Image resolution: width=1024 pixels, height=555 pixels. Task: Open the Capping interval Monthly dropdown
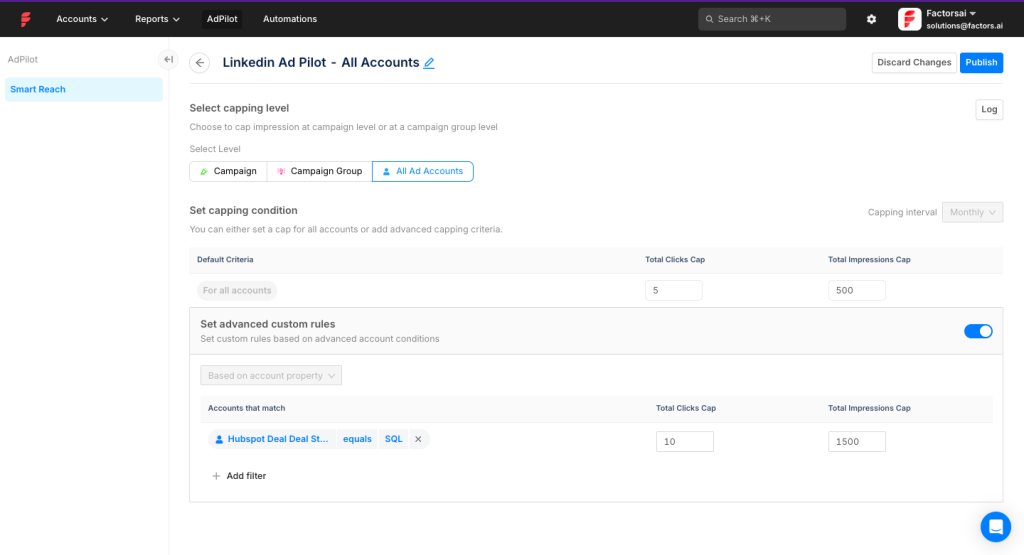click(972, 212)
